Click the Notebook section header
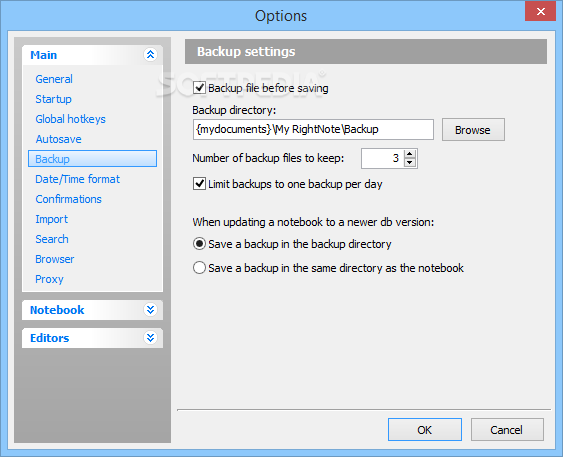This screenshot has width=563, height=457. (x=92, y=310)
